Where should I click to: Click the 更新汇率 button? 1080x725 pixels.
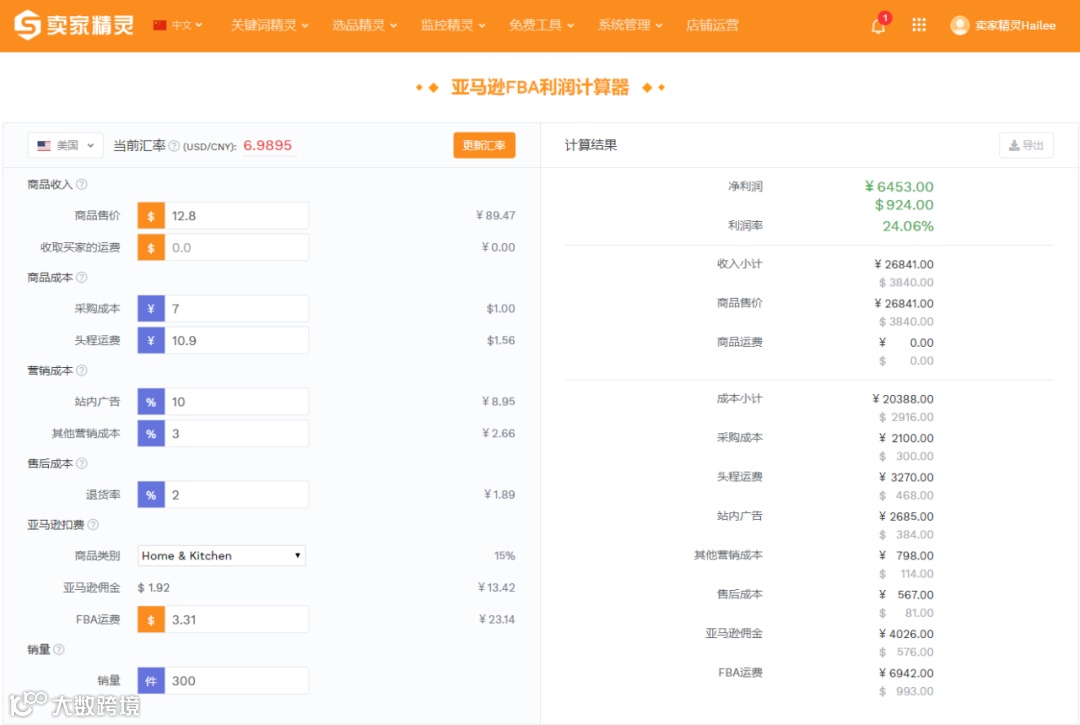pos(484,145)
